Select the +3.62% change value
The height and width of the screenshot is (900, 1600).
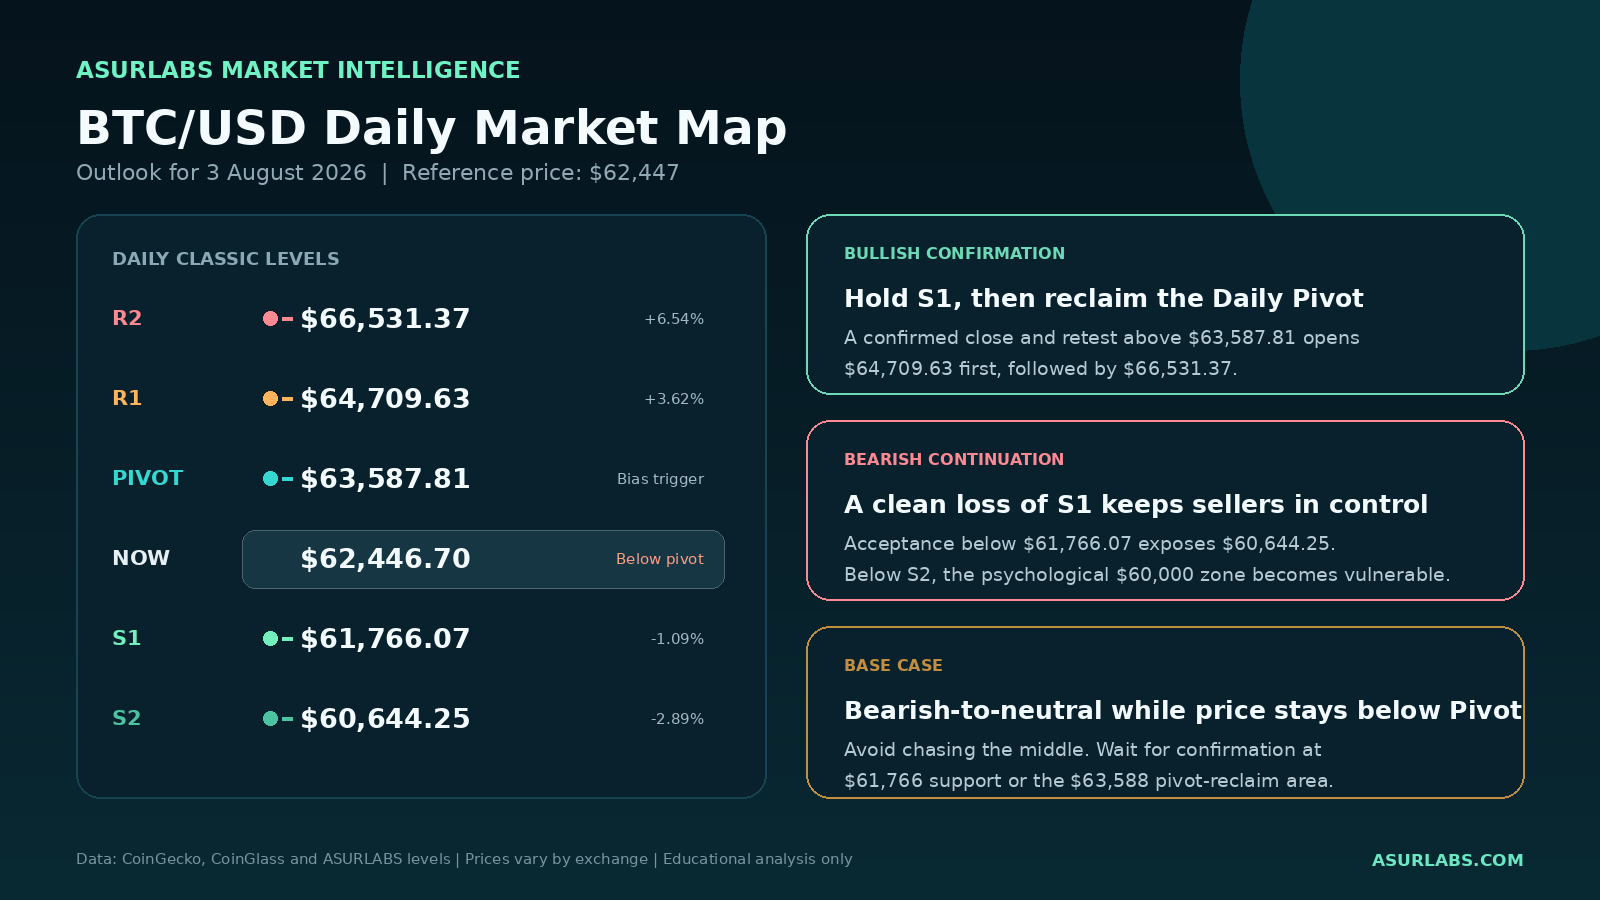coord(674,399)
